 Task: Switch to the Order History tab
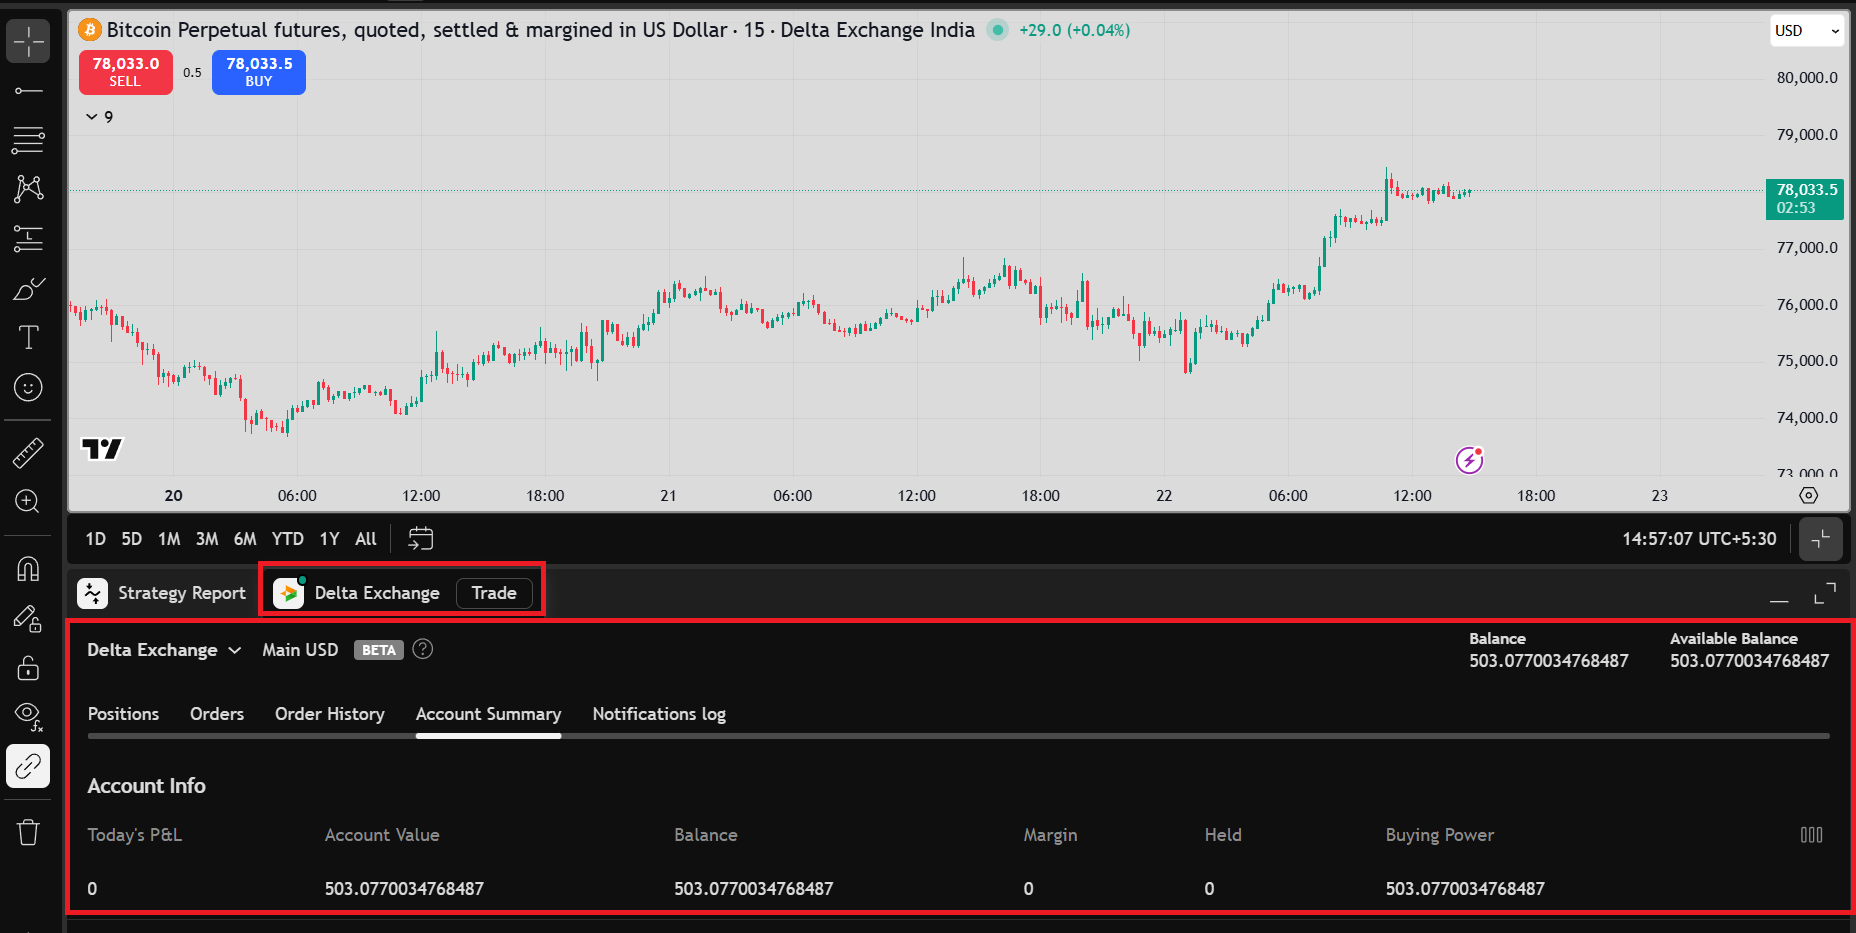coord(330,714)
